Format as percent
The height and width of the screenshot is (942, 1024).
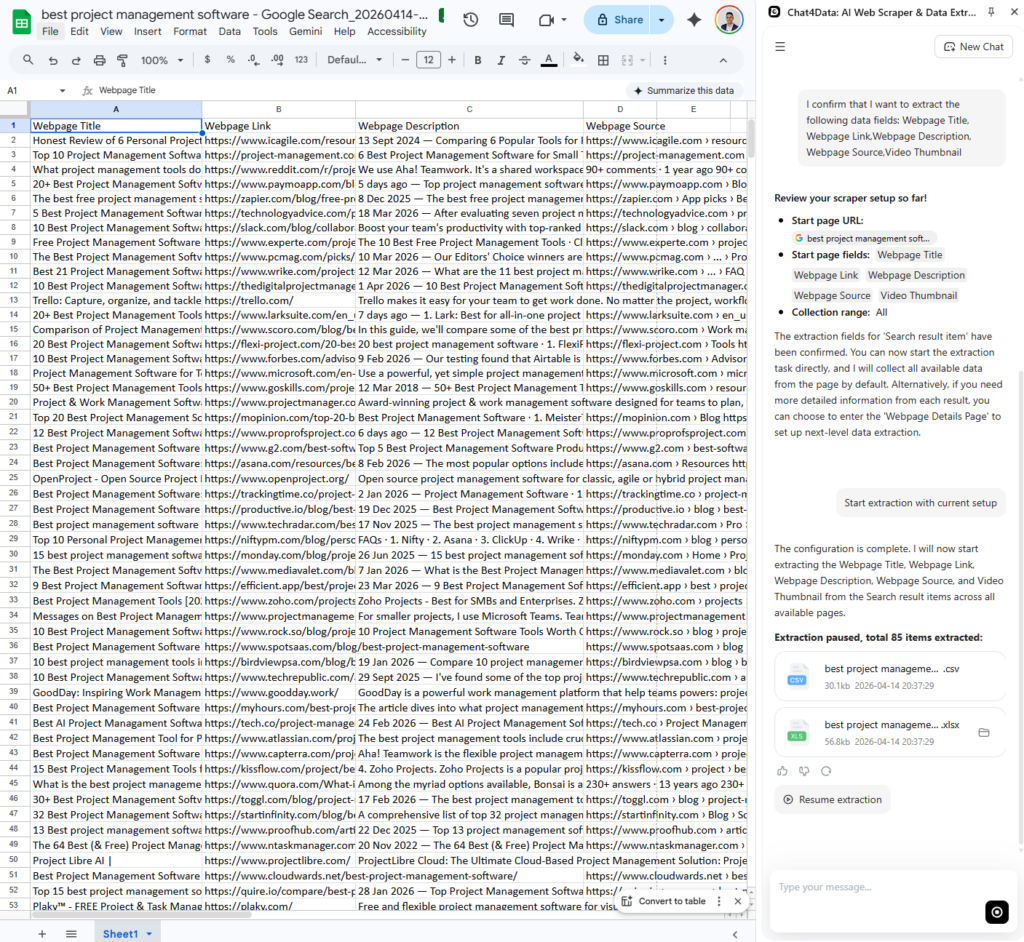pyautogui.click(x=231, y=60)
